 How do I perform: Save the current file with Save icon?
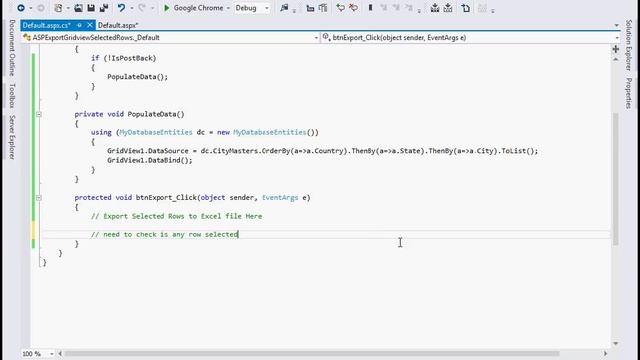[91, 8]
